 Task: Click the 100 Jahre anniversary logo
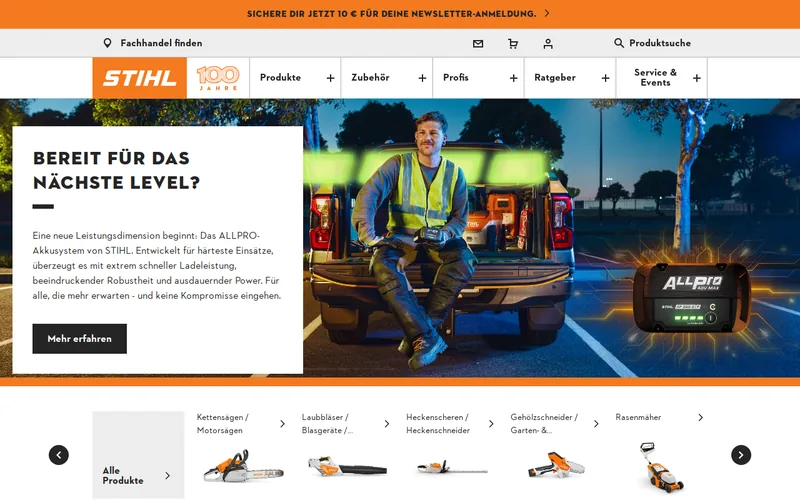pyautogui.click(x=218, y=78)
